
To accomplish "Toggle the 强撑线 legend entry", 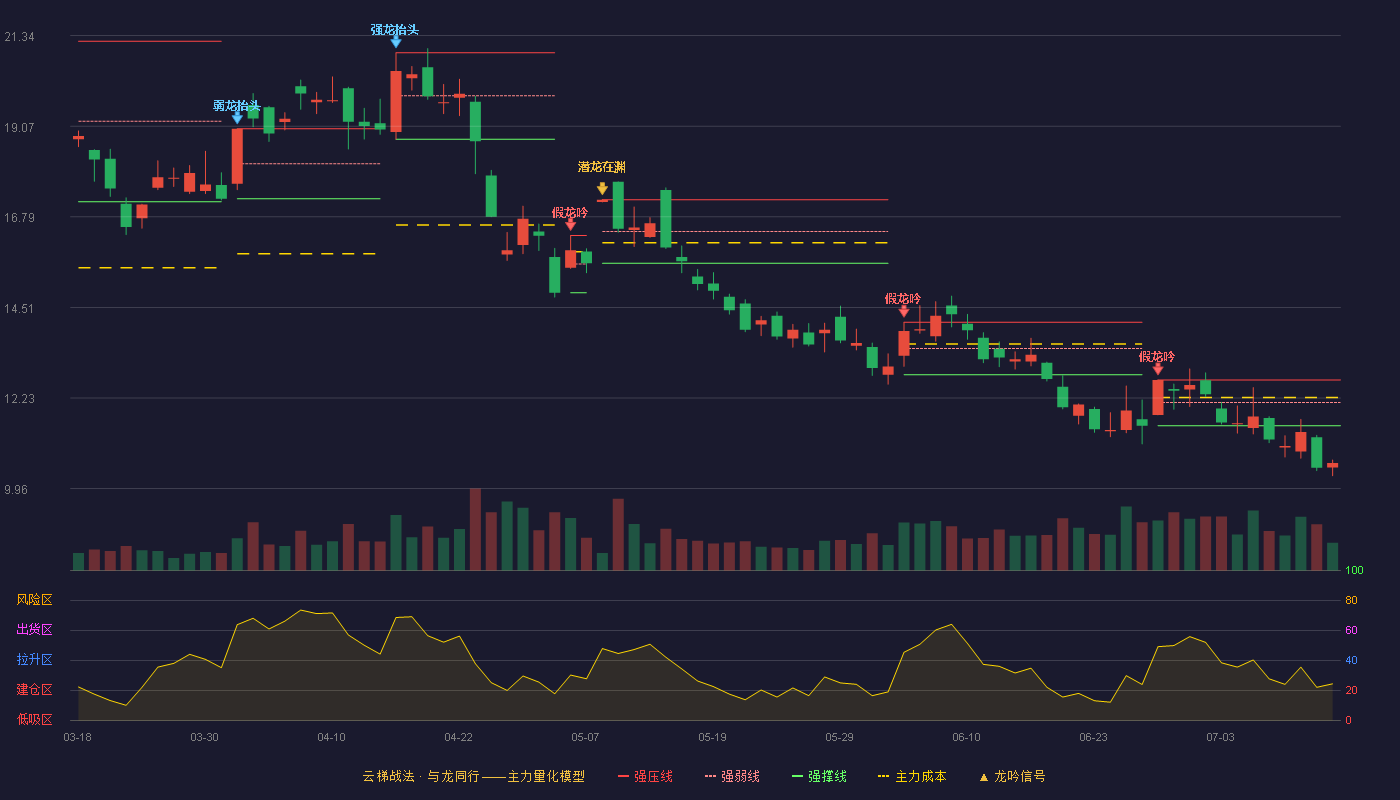I will tap(819, 776).
